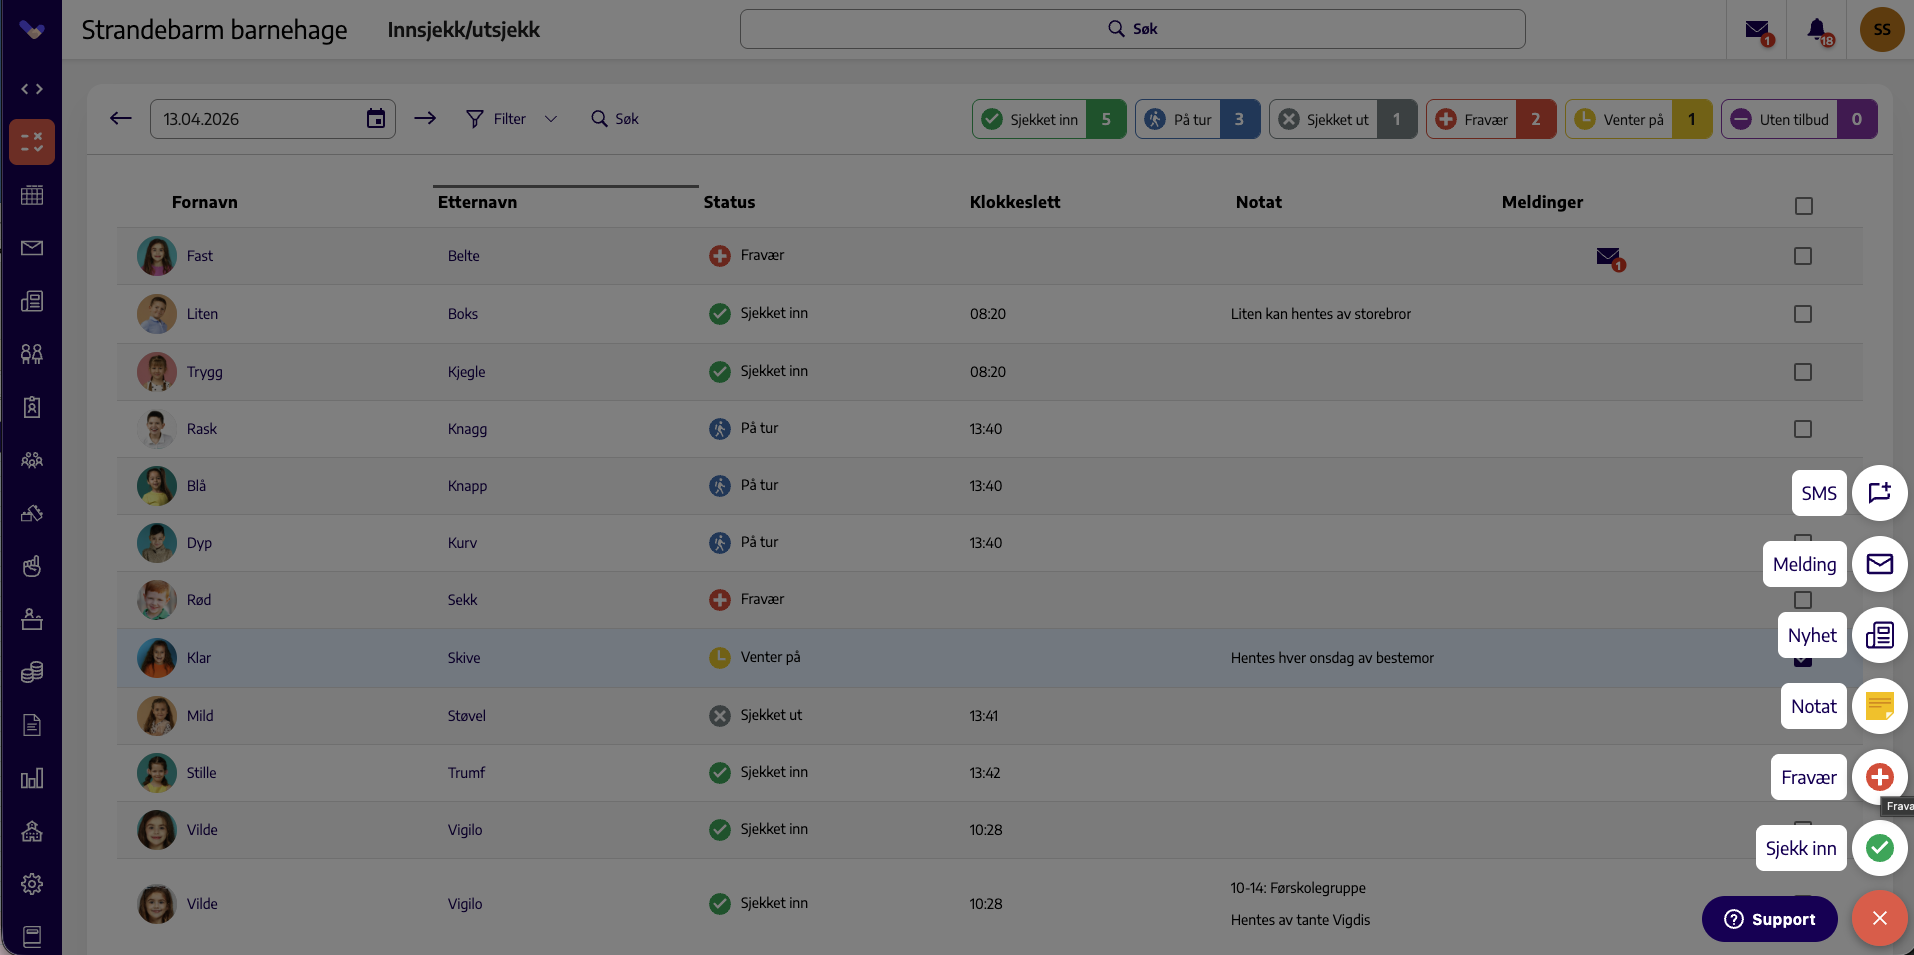Filter by Sjekket inn status chip
1914x955 pixels.
coord(1049,119)
